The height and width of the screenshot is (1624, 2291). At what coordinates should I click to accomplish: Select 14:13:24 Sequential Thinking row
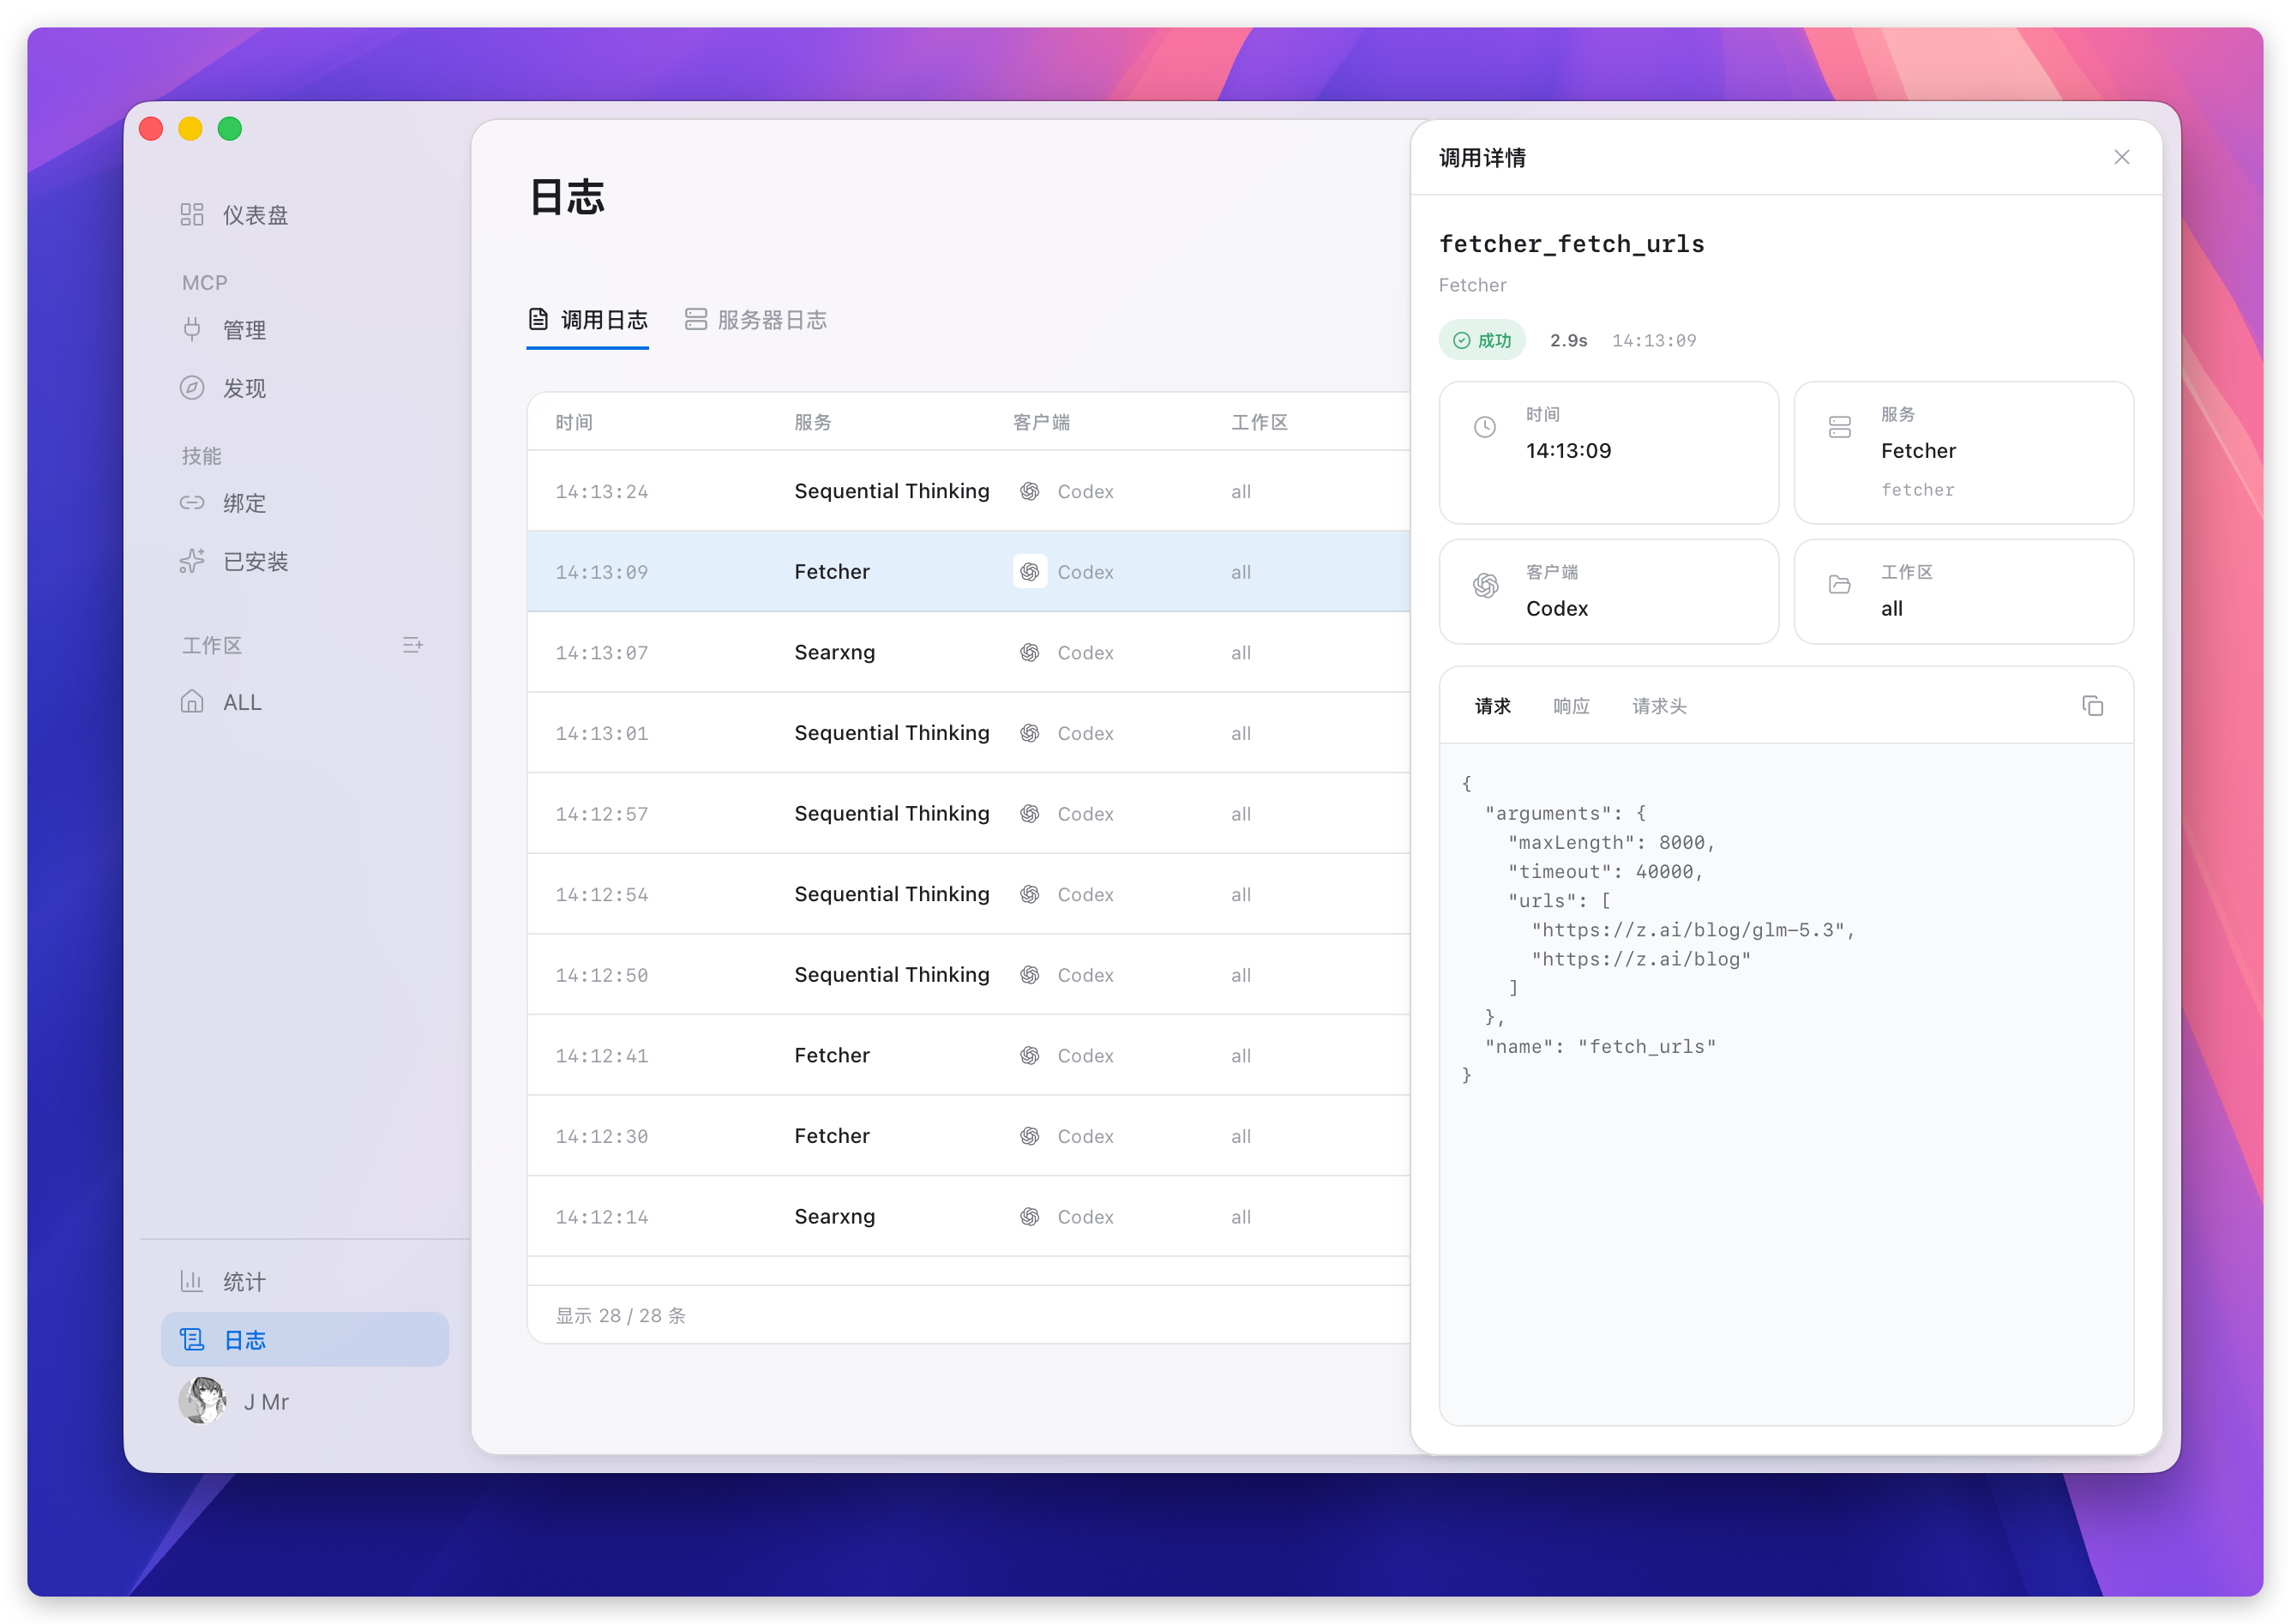pos(968,491)
